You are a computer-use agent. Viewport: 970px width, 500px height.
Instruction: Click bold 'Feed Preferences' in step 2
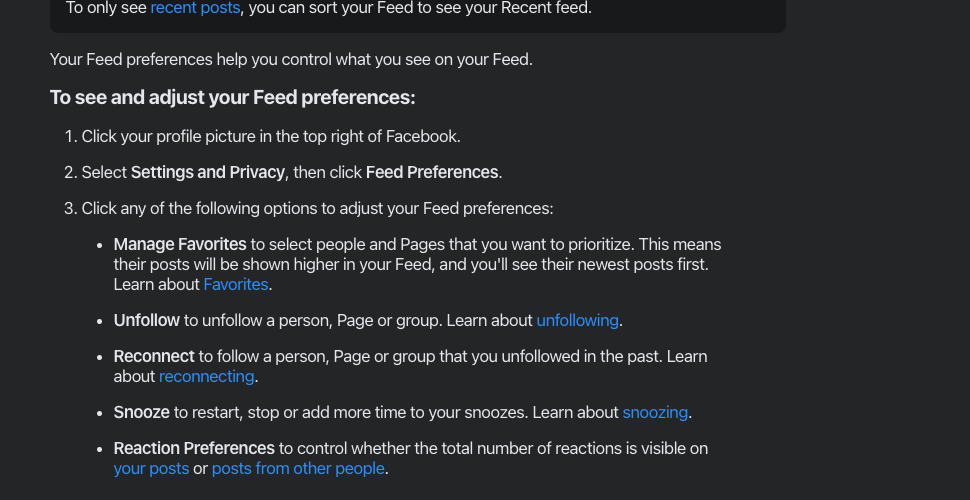click(432, 173)
